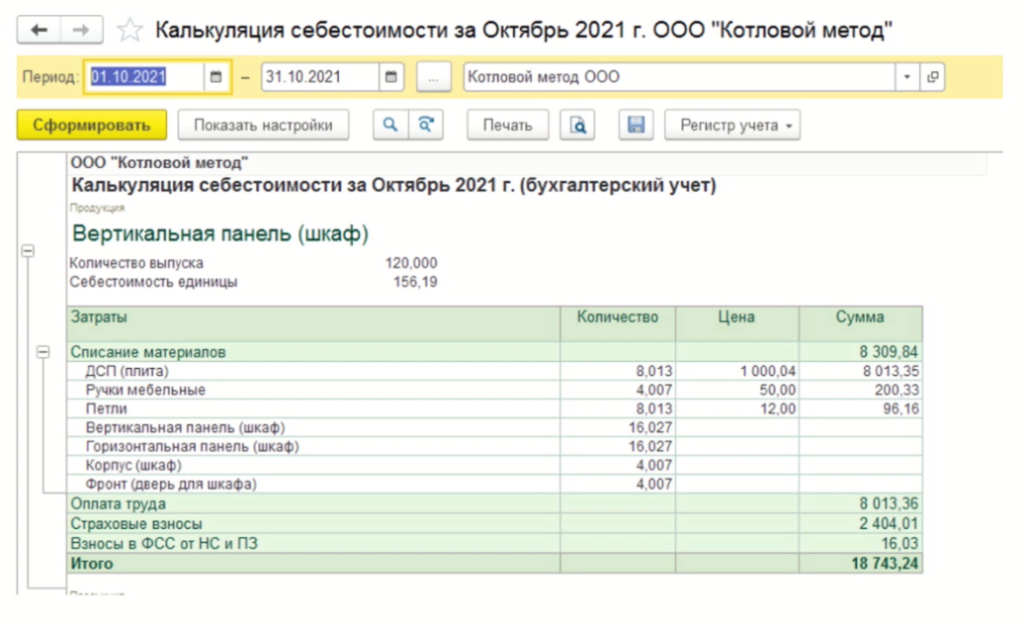This screenshot has height=630, width=1024.
Task: Open calendar for the period end date
Action: 392,77
